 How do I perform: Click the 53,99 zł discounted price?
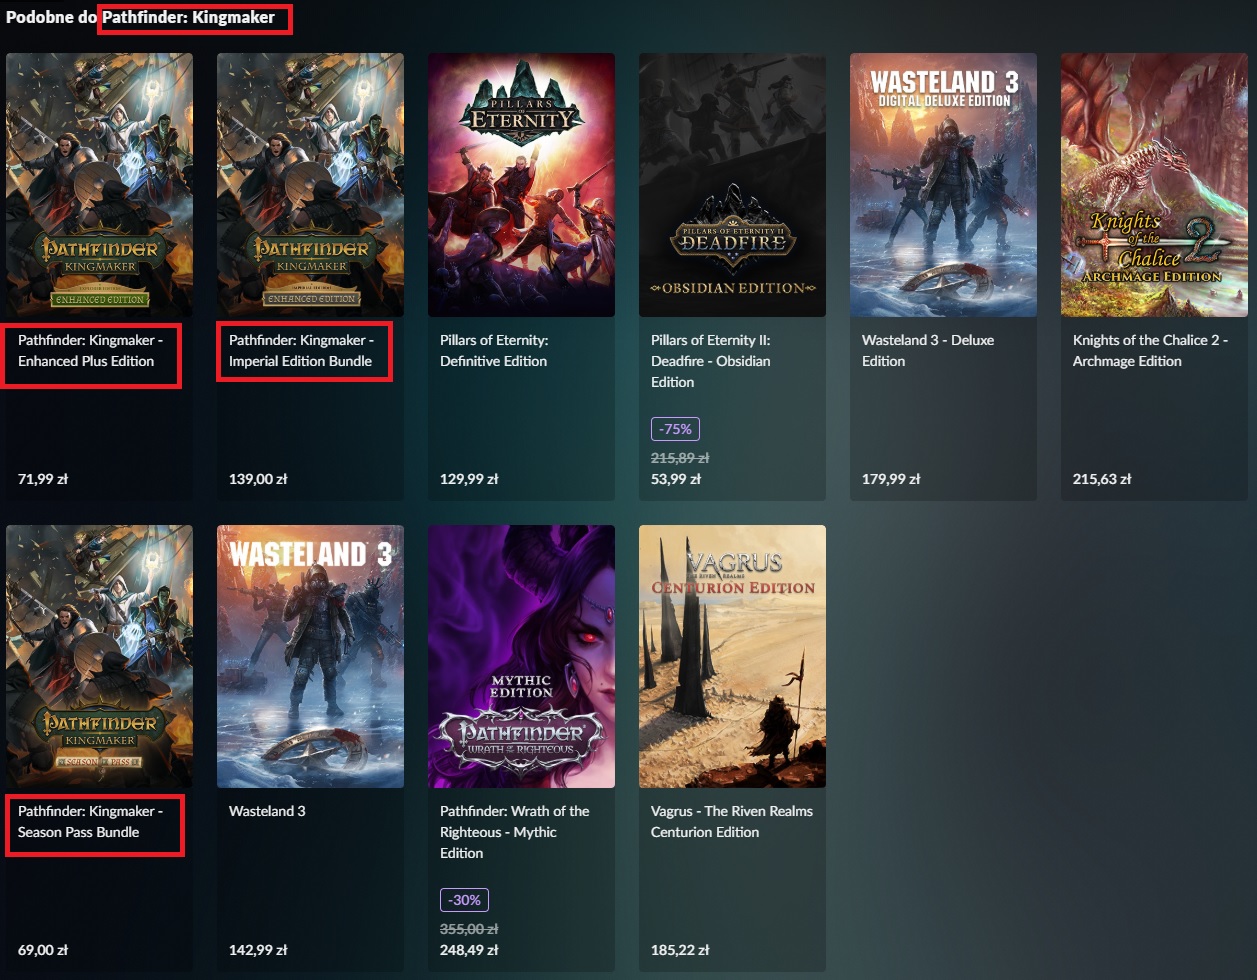click(676, 479)
